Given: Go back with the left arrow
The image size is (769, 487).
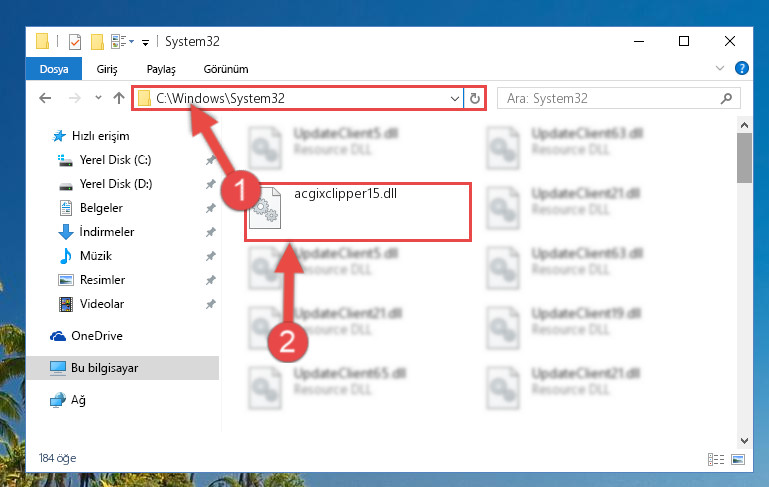Looking at the screenshot, I should click(x=45, y=98).
